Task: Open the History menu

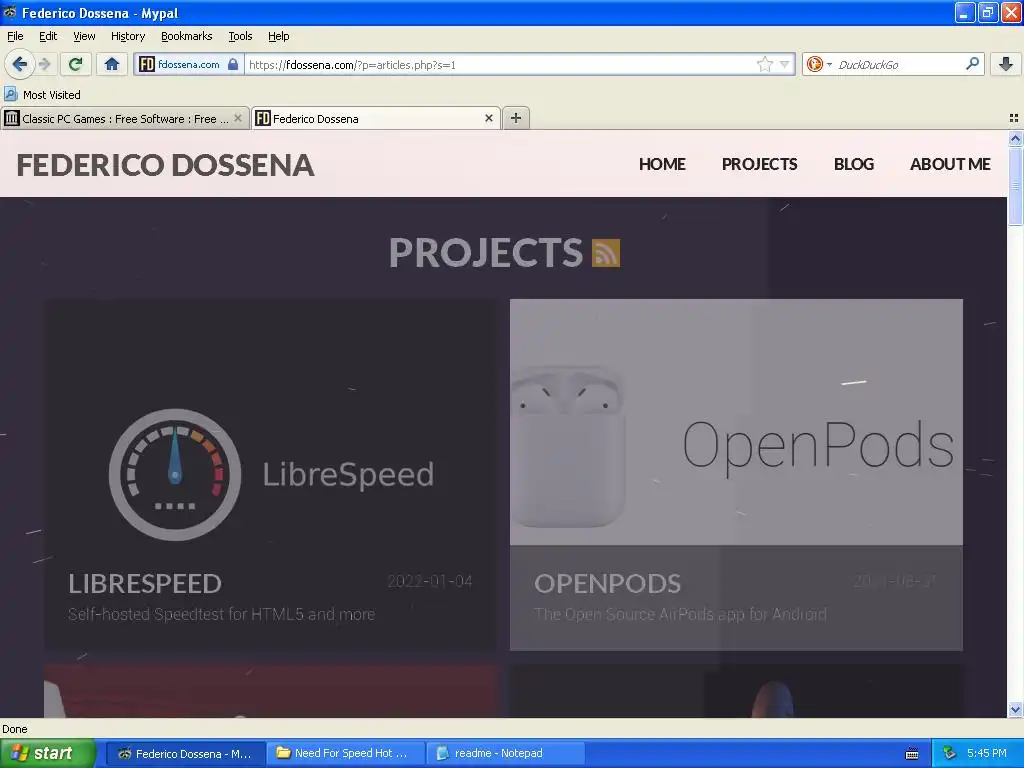Action: pyautogui.click(x=127, y=36)
